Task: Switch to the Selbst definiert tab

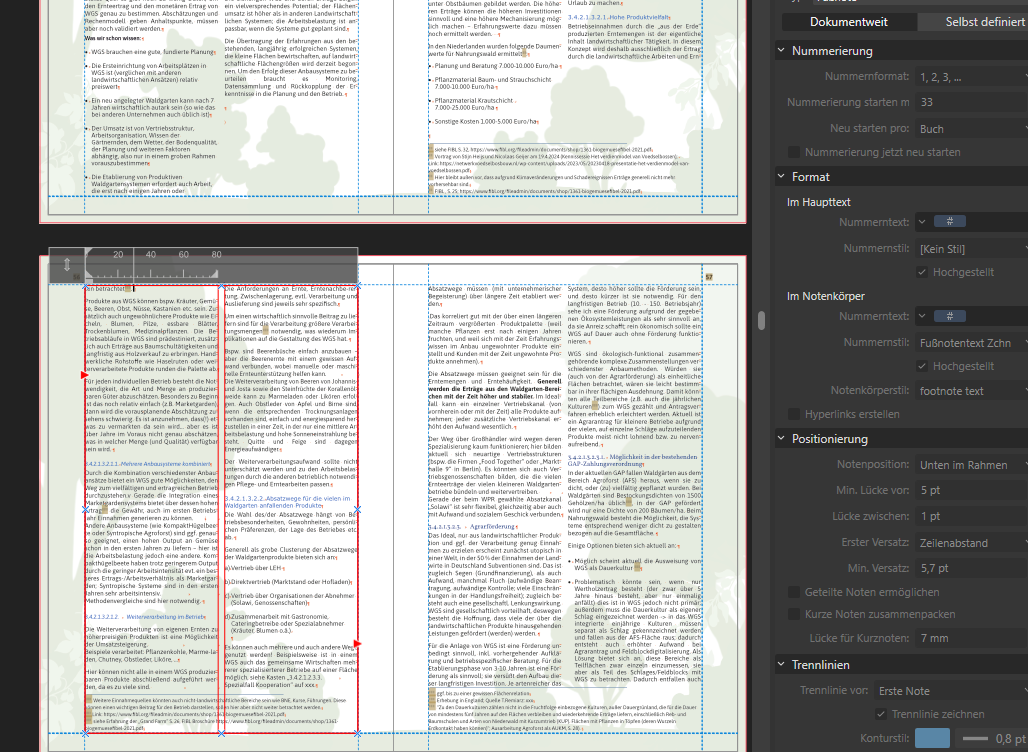Action: coord(973,22)
